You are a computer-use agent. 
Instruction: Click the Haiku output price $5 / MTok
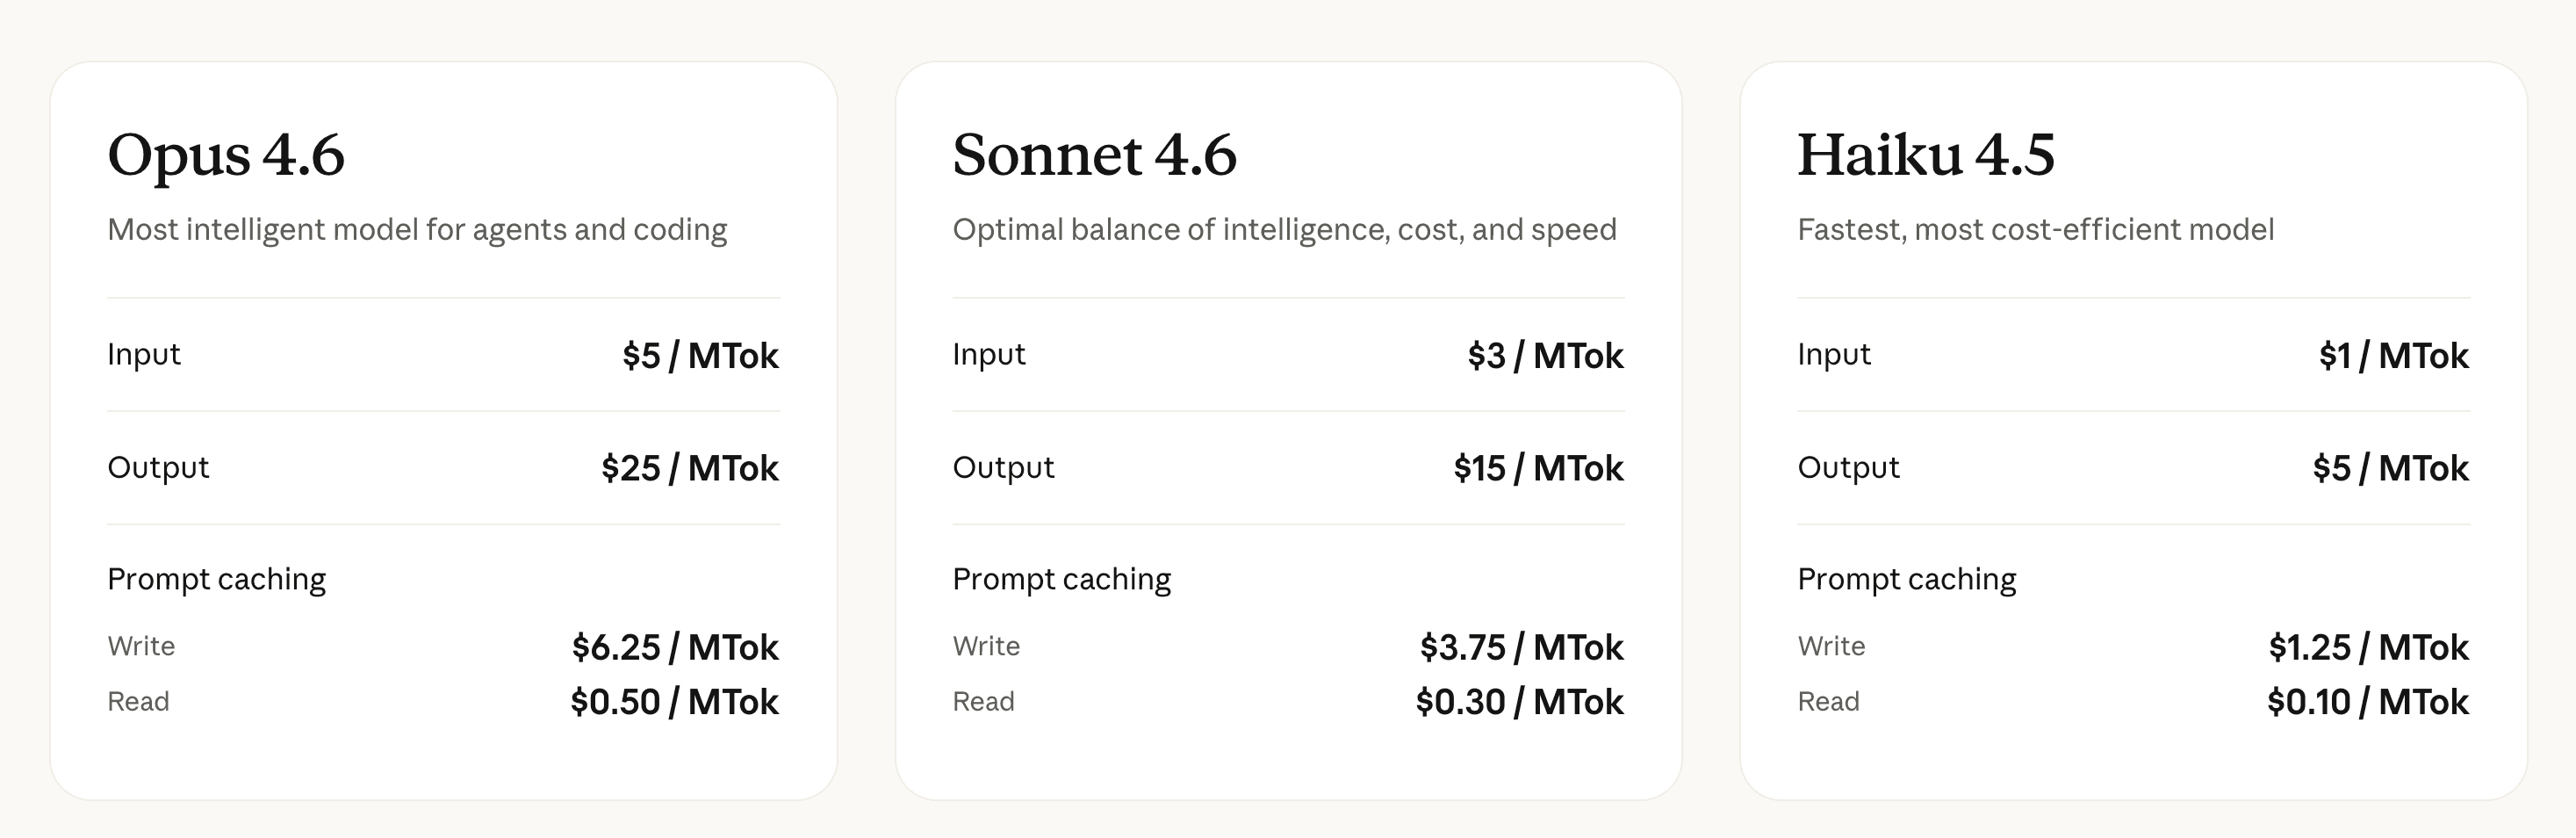pos(2390,468)
